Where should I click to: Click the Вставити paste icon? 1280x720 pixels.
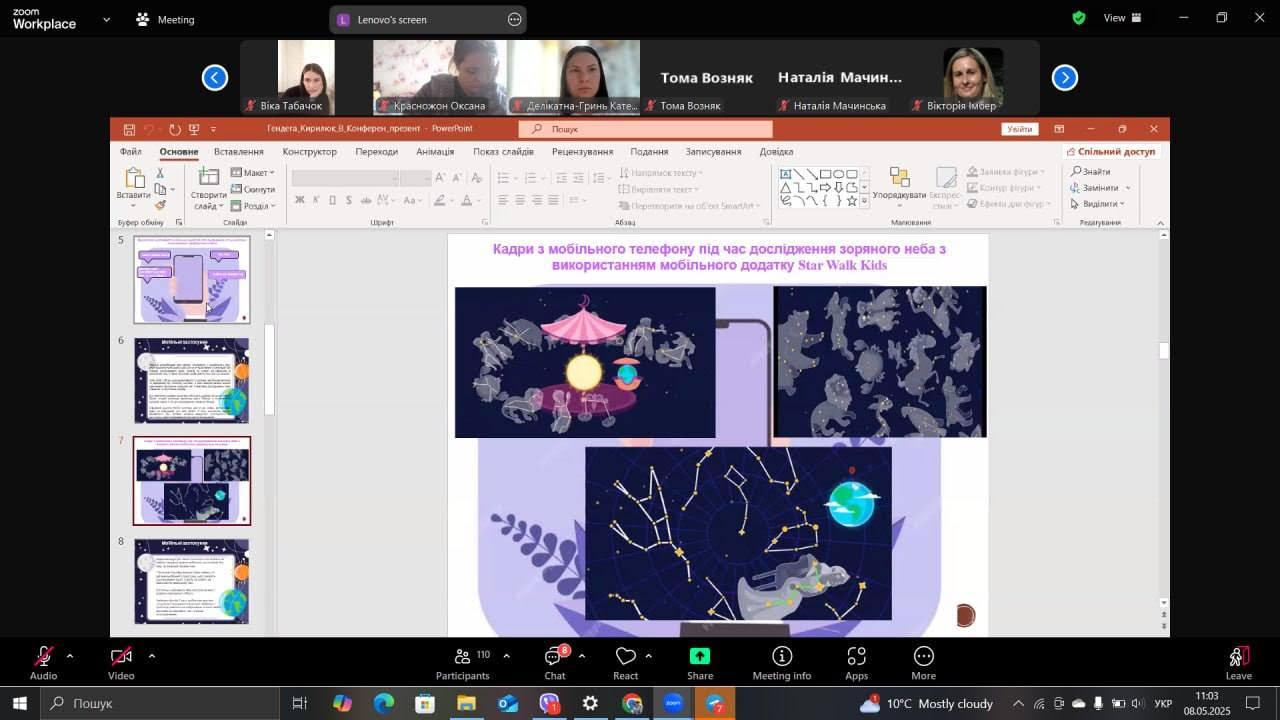[x=133, y=177]
